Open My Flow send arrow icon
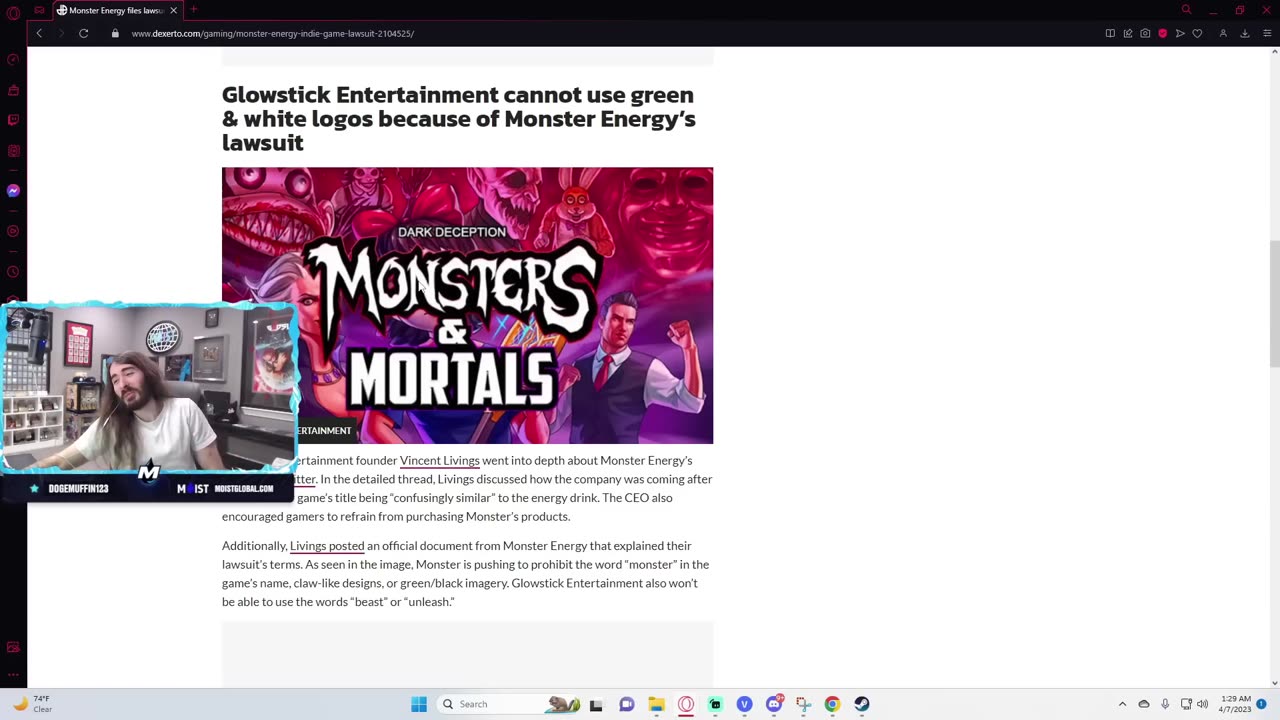This screenshot has height=720, width=1280. tap(1180, 33)
